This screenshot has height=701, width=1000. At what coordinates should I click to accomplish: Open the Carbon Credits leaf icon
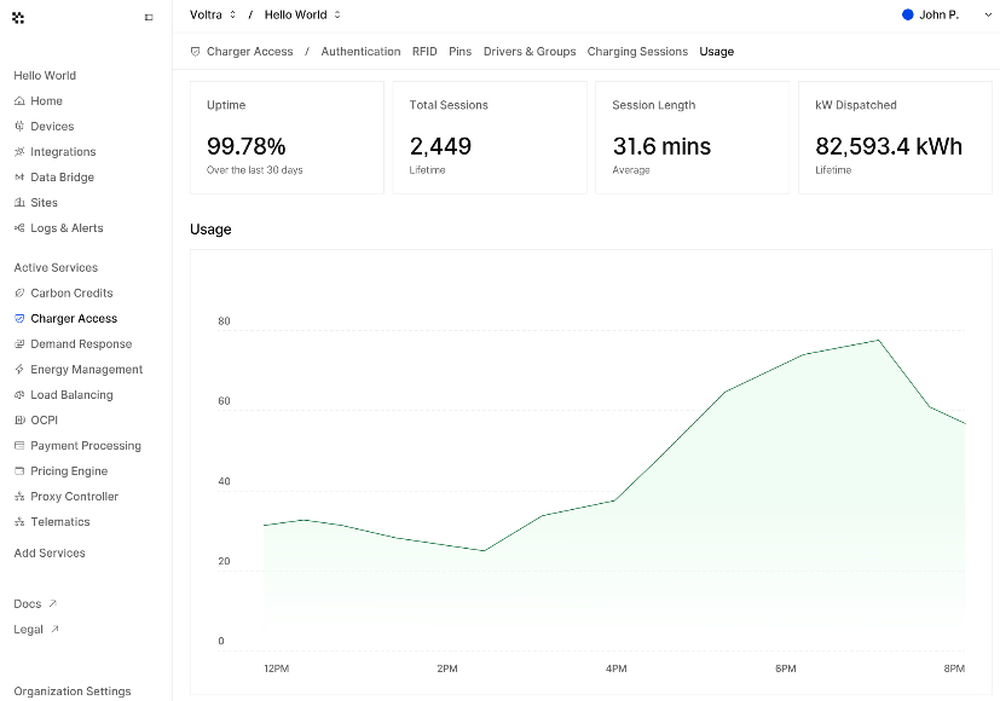[20, 293]
